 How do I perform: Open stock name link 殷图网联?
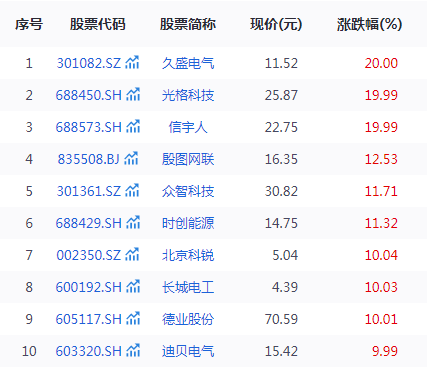pos(188,159)
